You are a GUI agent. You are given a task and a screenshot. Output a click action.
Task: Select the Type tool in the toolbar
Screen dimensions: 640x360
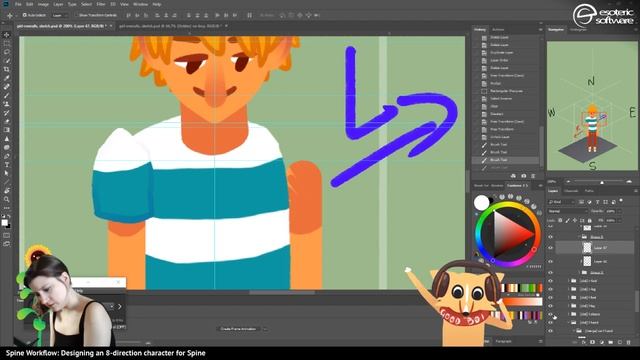pyautogui.click(x=7, y=165)
